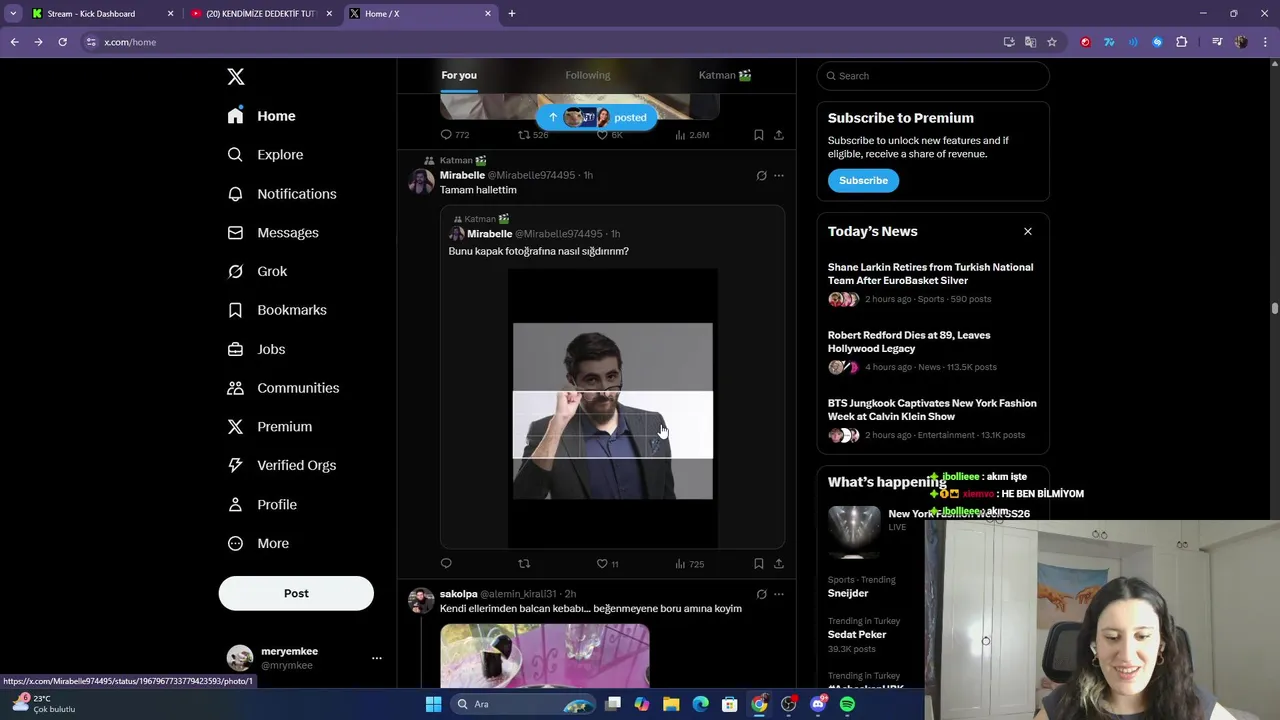Switch to the Following tab

588,75
